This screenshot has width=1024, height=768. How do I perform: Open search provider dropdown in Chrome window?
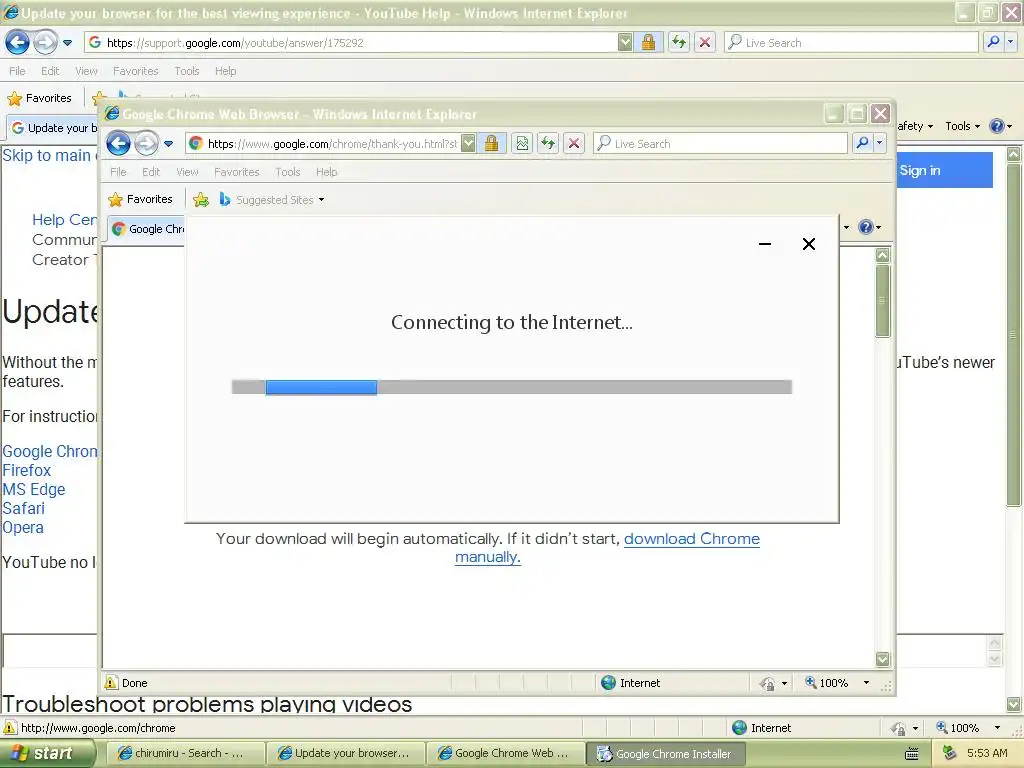880,143
